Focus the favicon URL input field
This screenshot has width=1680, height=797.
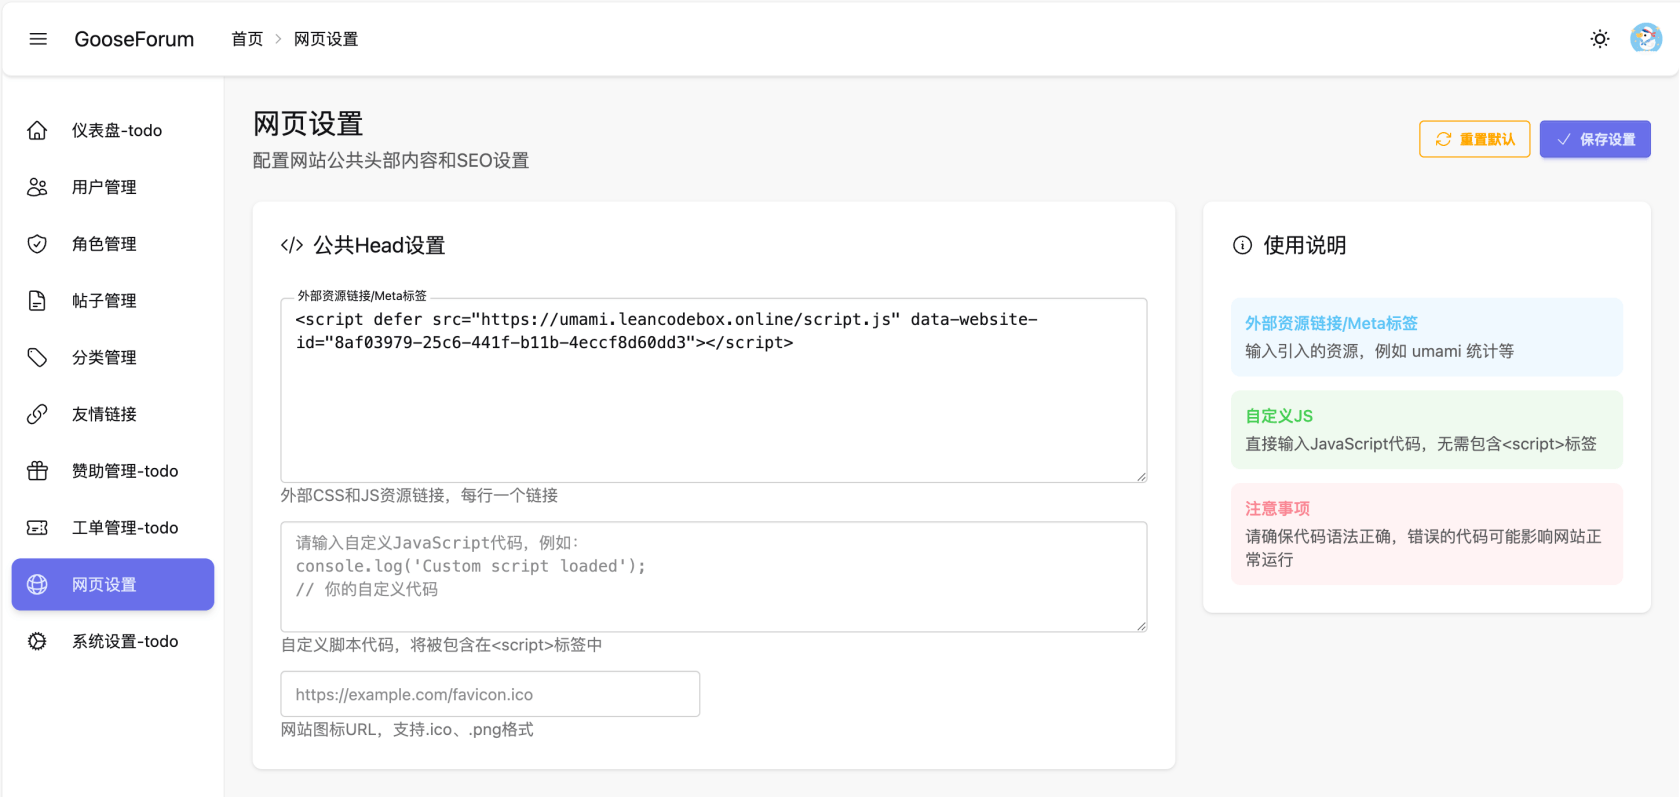click(x=490, y=694)
